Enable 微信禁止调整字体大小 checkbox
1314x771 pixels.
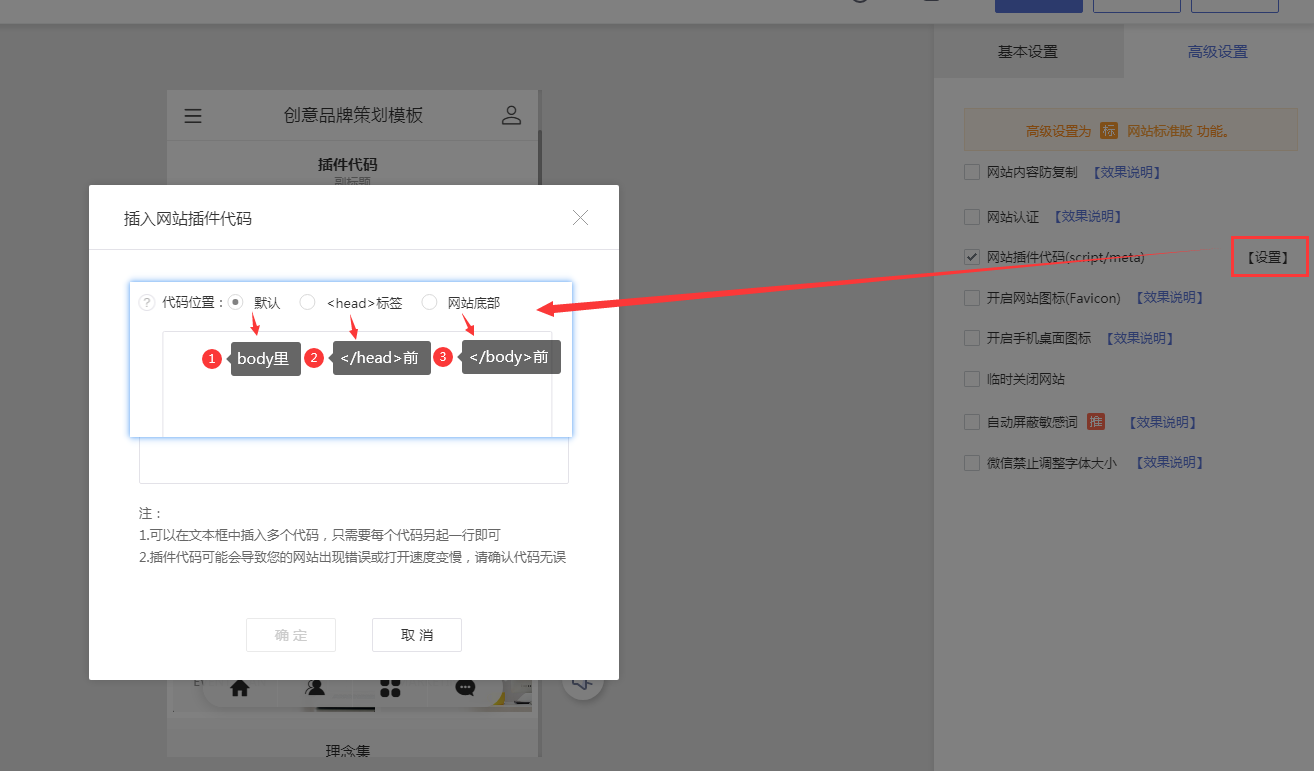[x=972, y=462]
